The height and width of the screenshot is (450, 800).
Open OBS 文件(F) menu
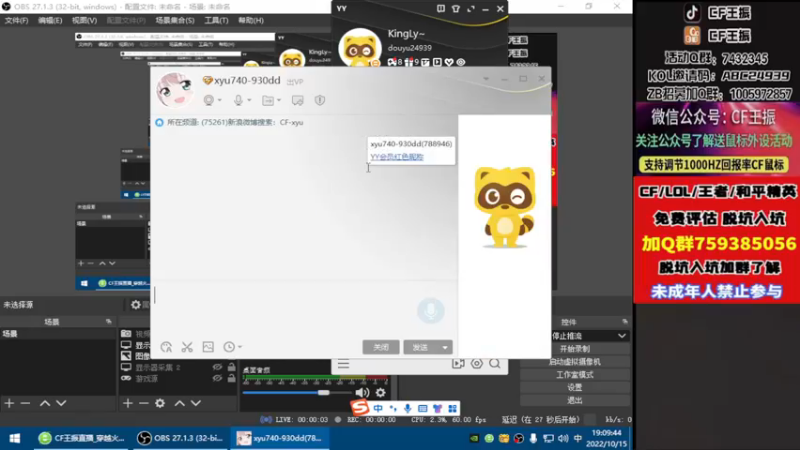point(16,20)
